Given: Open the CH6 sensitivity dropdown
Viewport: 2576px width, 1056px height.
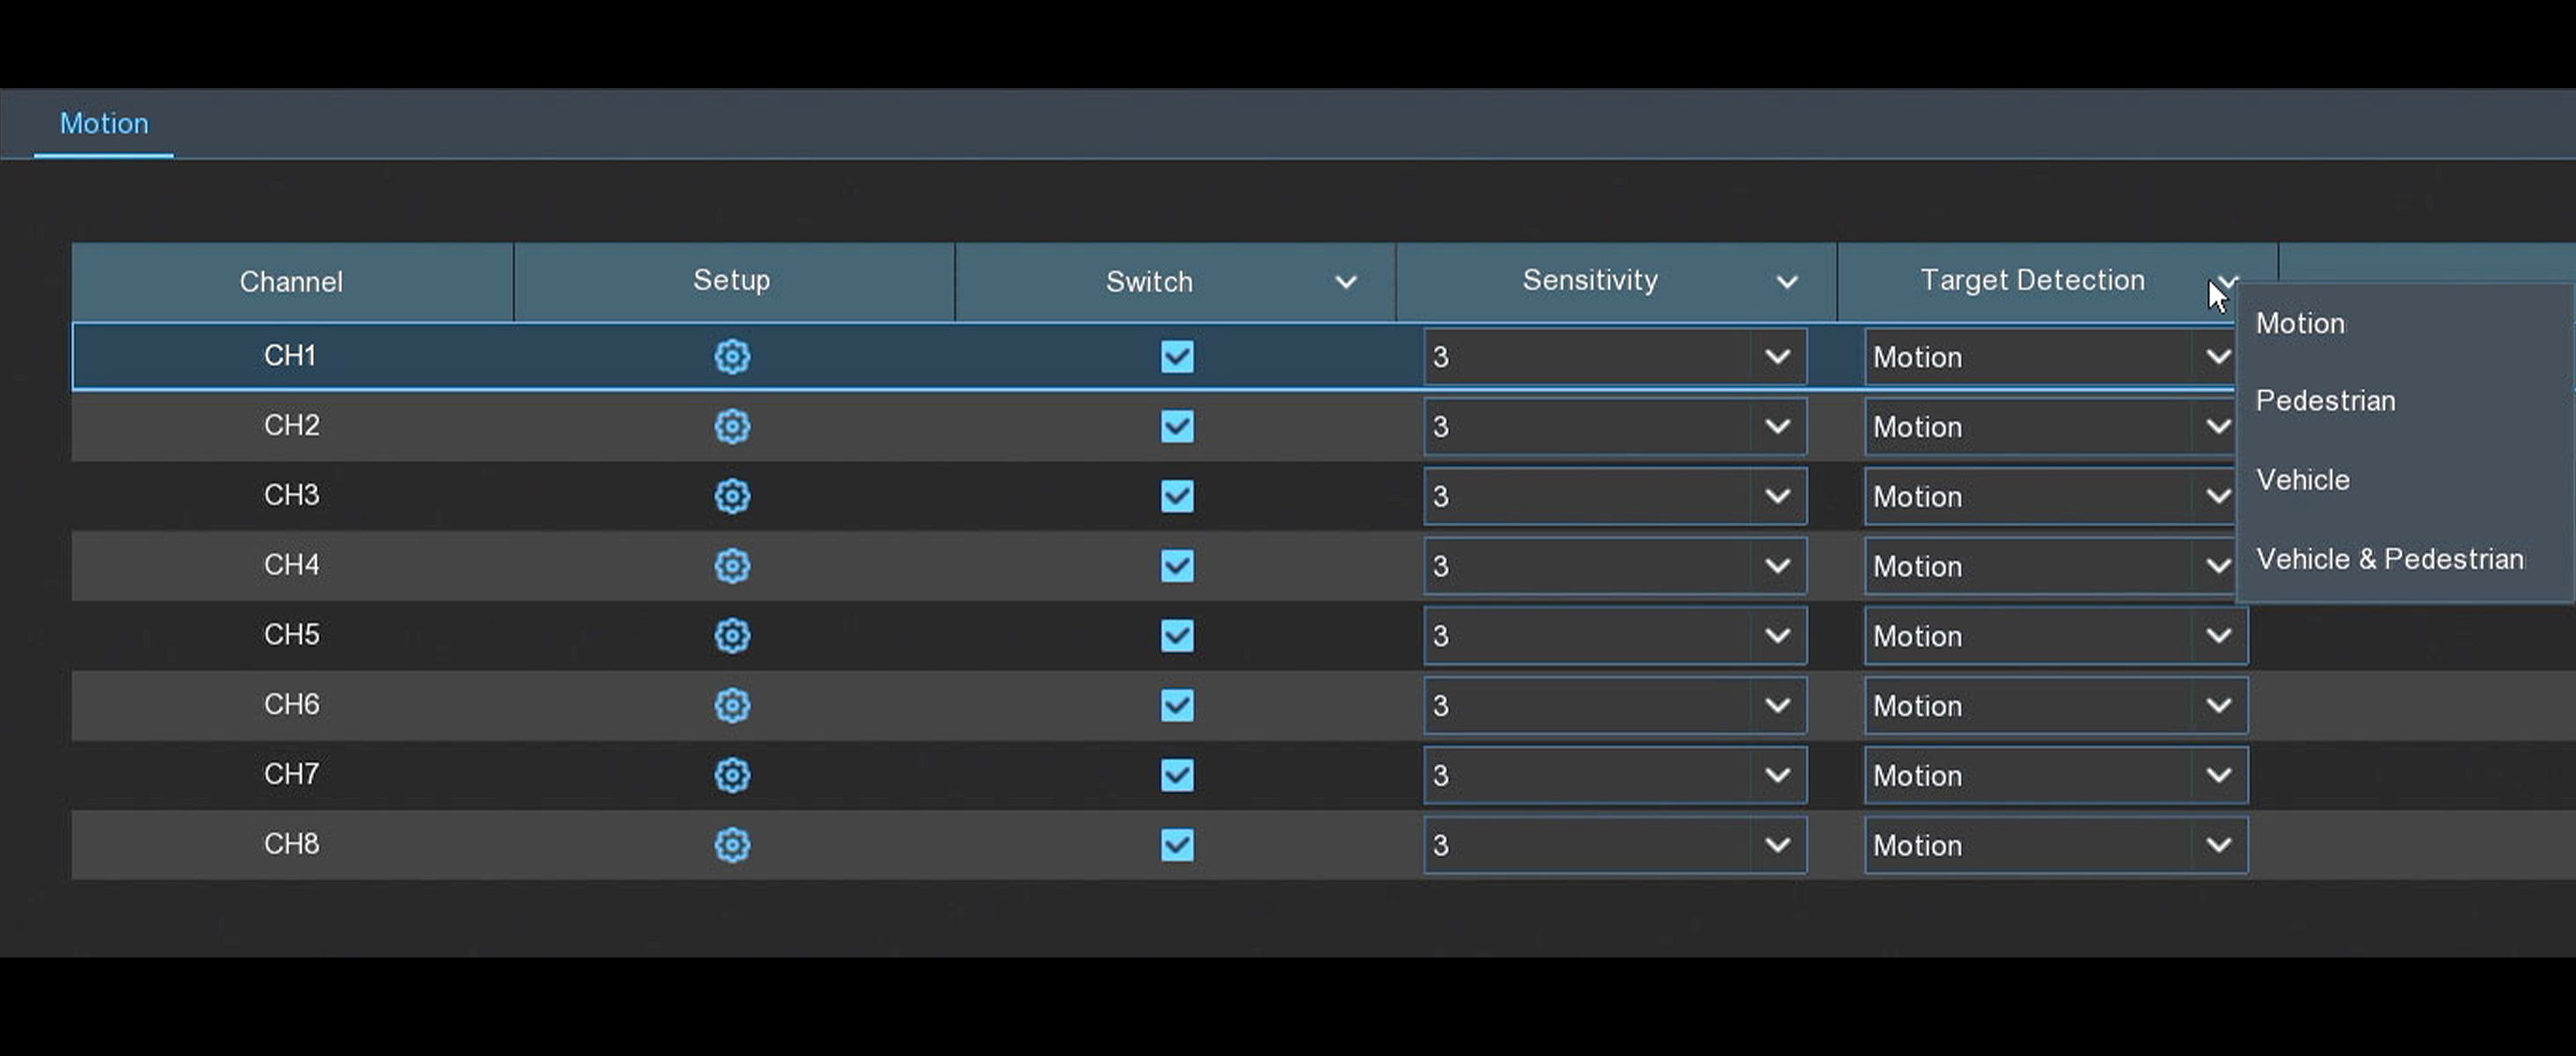Looking at the screenshot, I should tap(1615, 706).
